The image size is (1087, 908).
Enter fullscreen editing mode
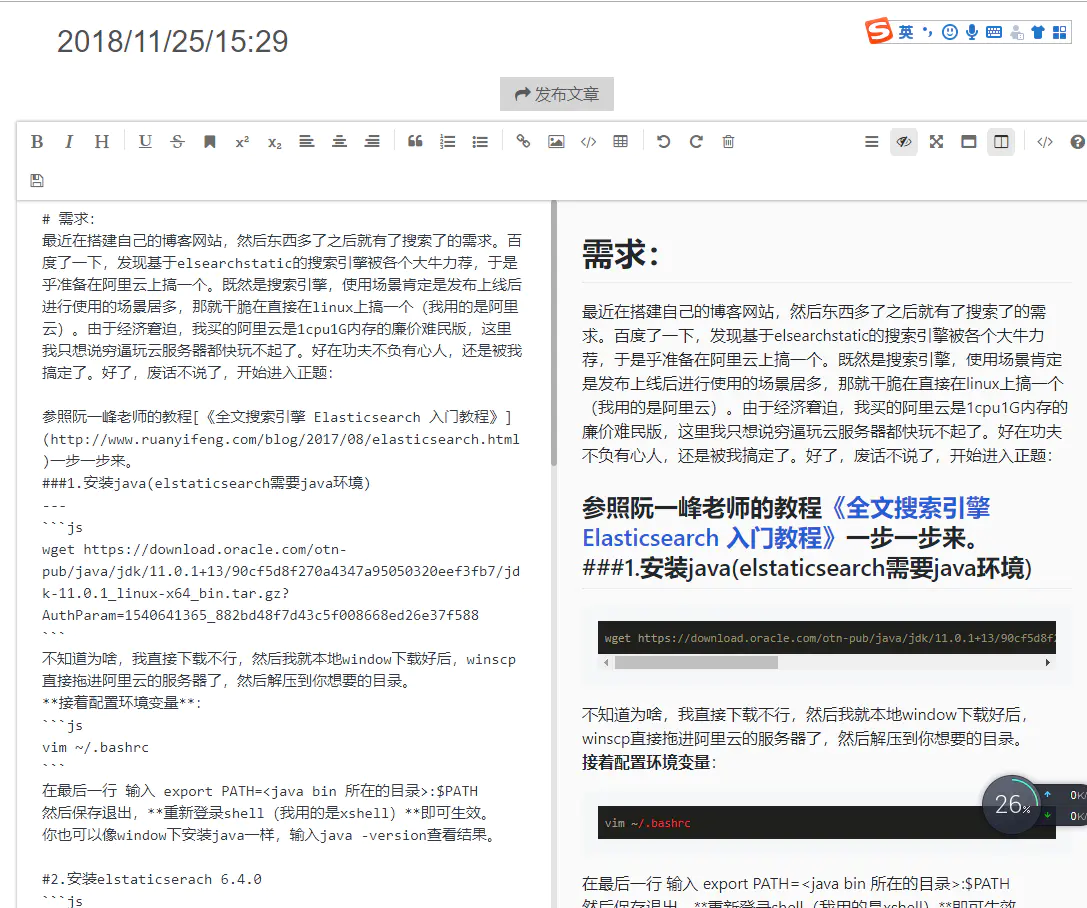point(937,142)
